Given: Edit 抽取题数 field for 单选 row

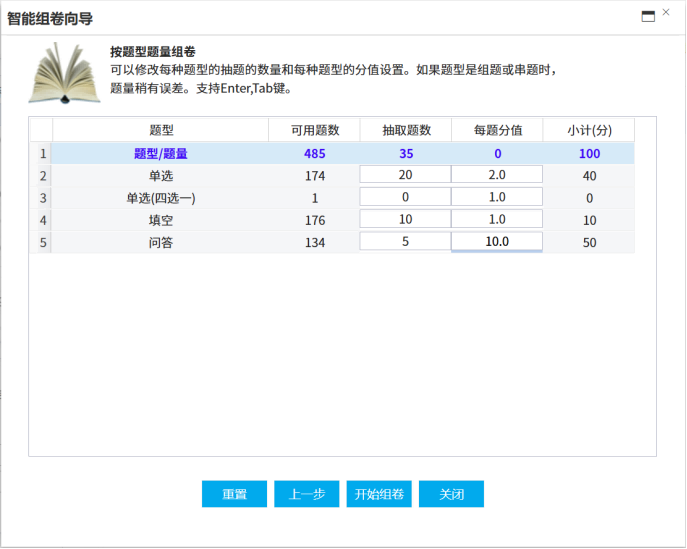Looking at the screenshot, I should tap(405, 175).
